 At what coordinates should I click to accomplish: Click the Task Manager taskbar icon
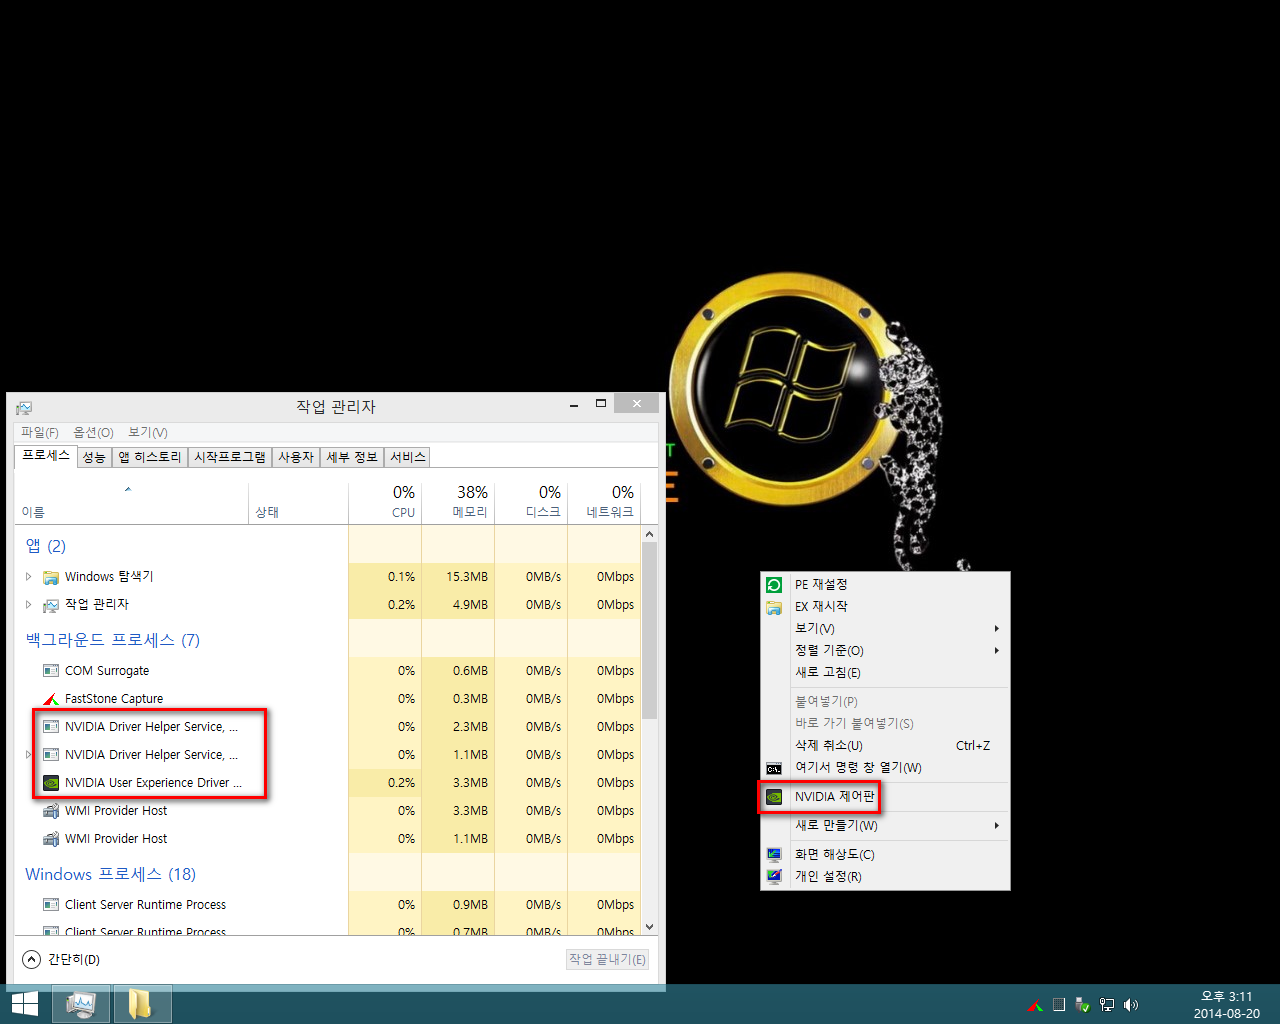(x=81, y=1004)
